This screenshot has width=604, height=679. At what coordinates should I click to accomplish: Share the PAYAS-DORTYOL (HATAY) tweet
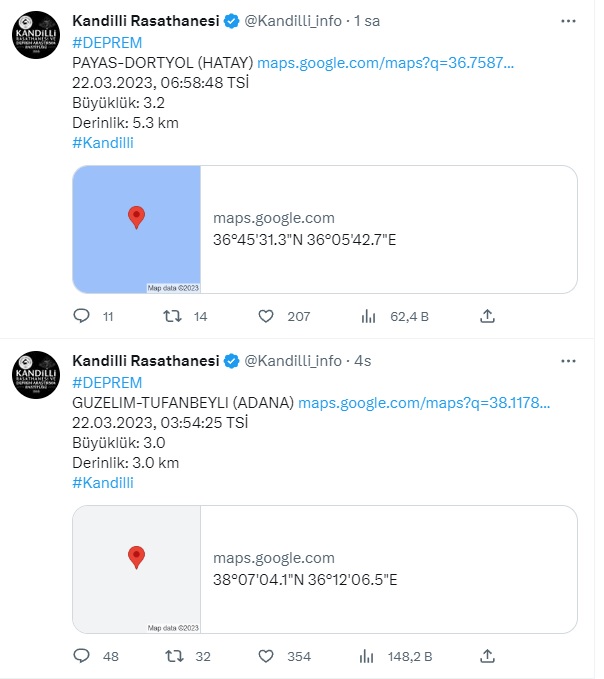coord(487,316)
